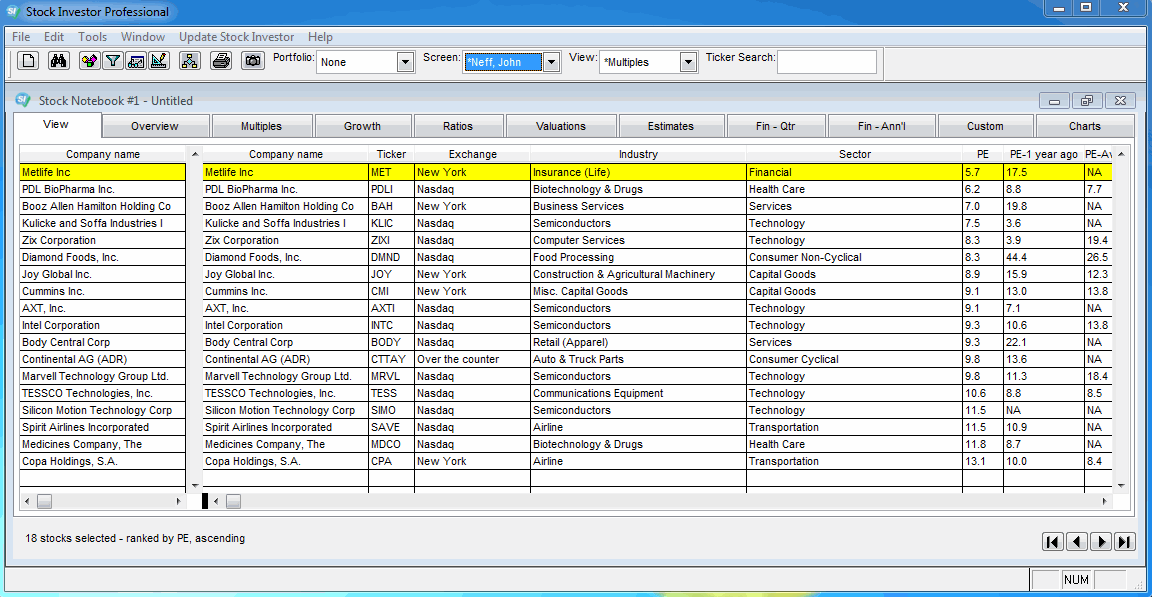Open the funnel screen filter editor

[112, 60]
